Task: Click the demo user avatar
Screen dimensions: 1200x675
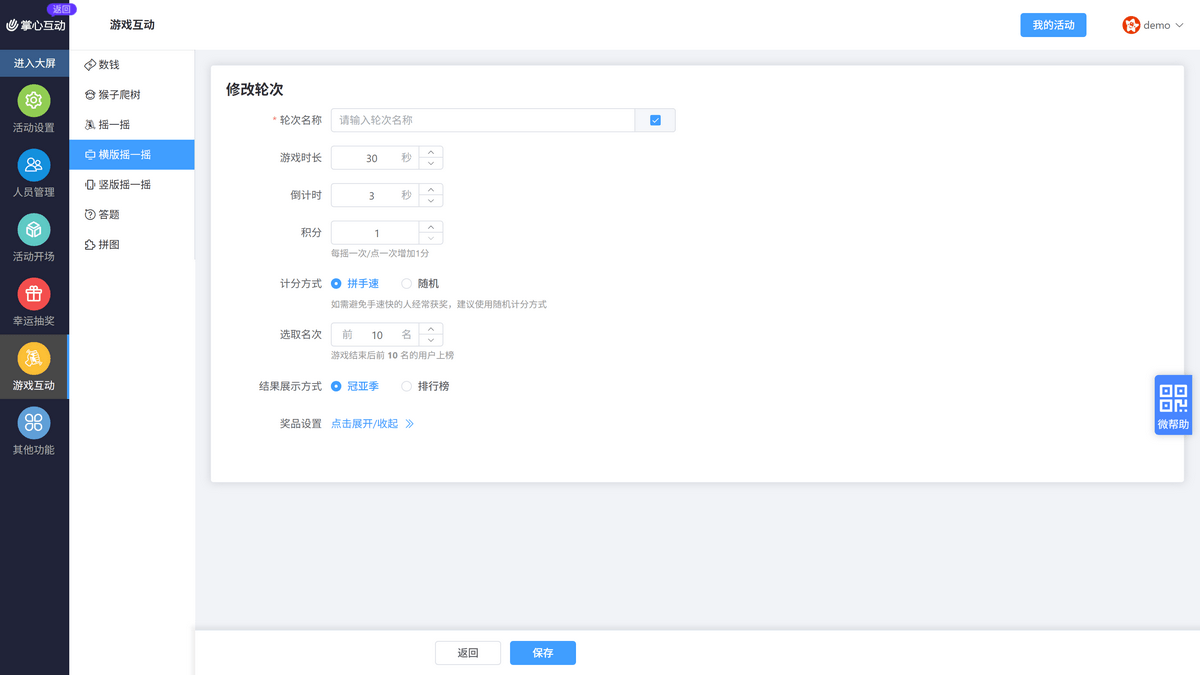Action: (x=1131, y=25)
